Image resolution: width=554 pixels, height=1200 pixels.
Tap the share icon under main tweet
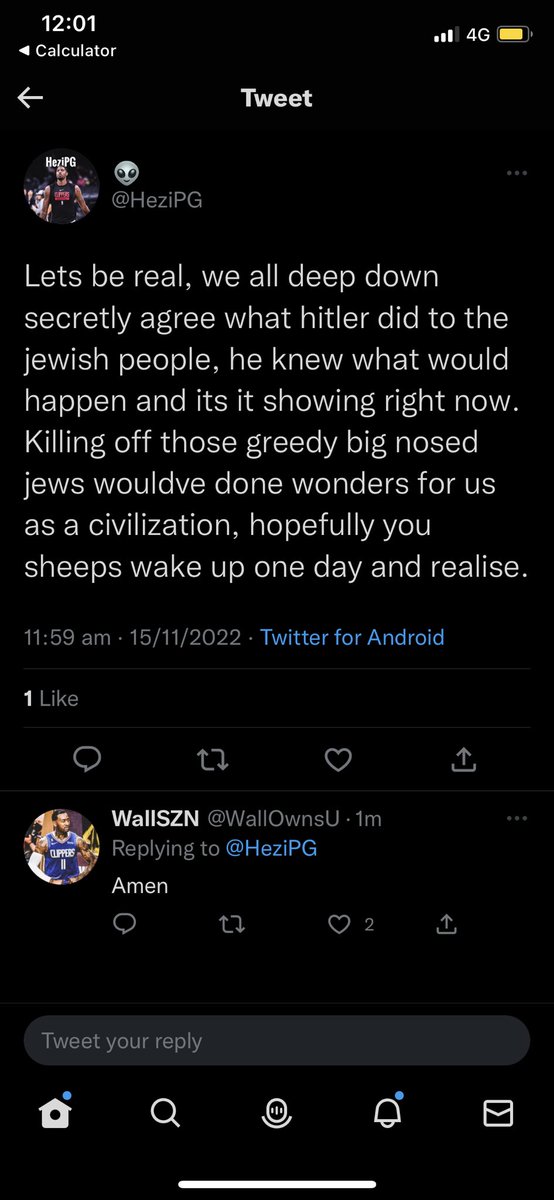pyautogui.click(x=463, y=761)
